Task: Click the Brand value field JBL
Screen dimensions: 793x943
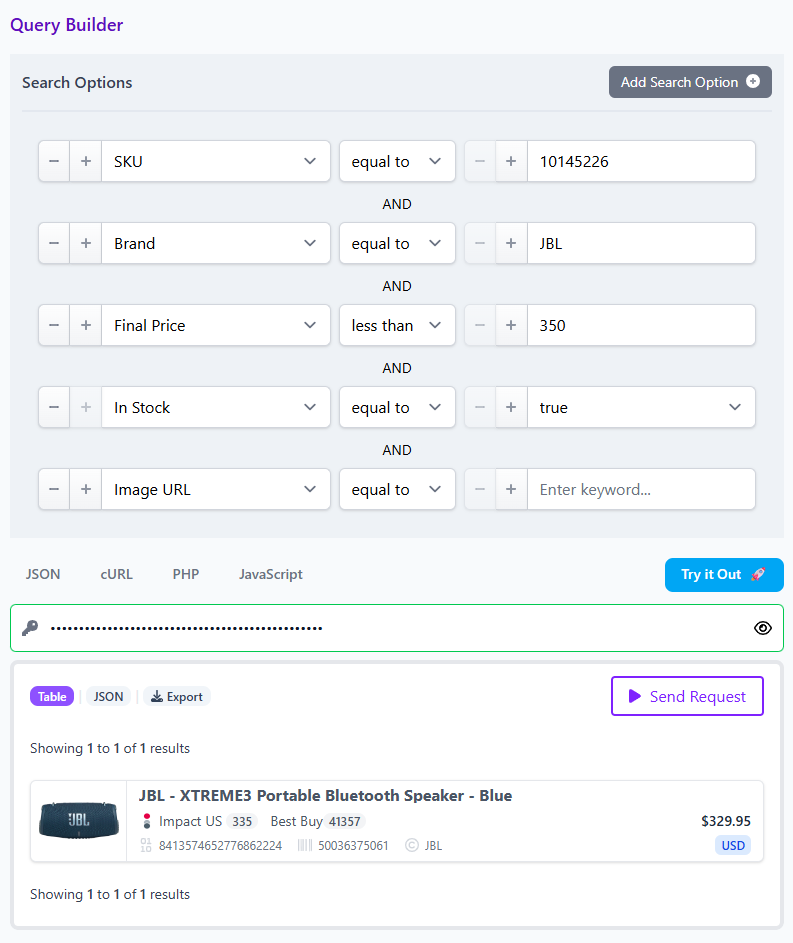Action: tap(641, 243)
